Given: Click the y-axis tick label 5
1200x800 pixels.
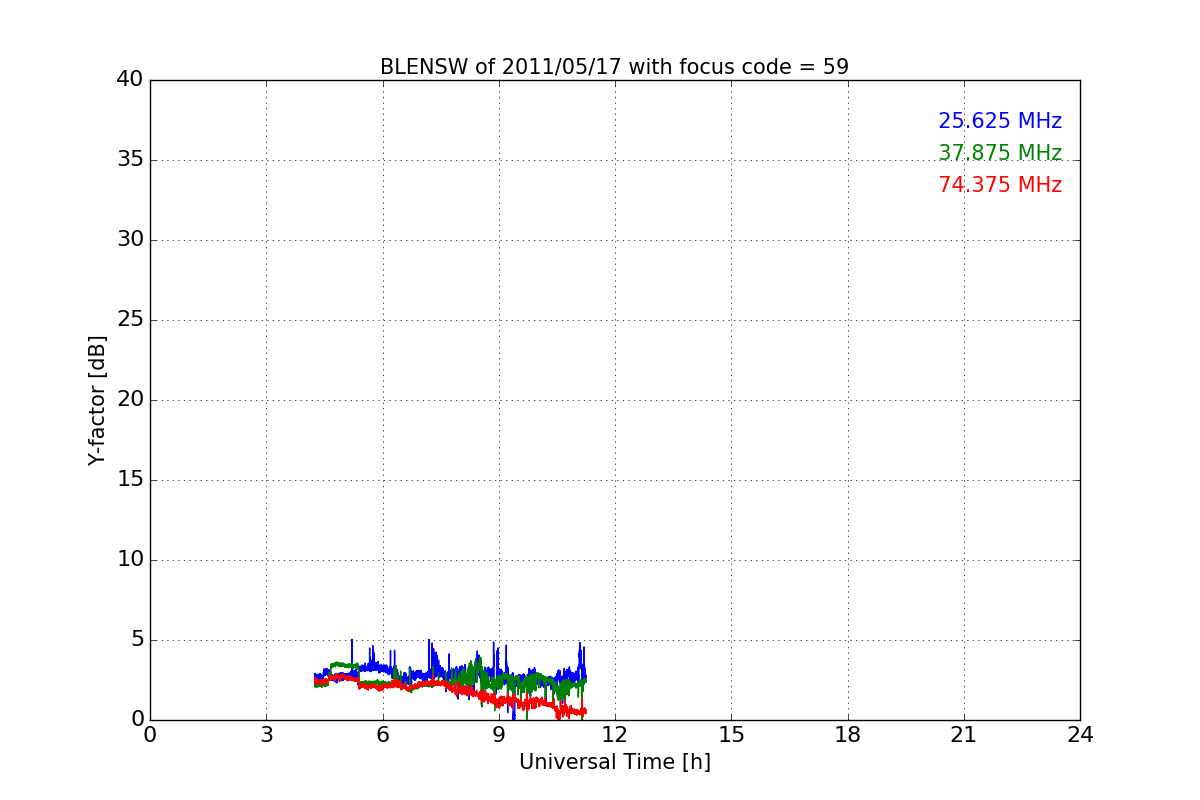Looking at the screenshot, I should click(137, 640).
